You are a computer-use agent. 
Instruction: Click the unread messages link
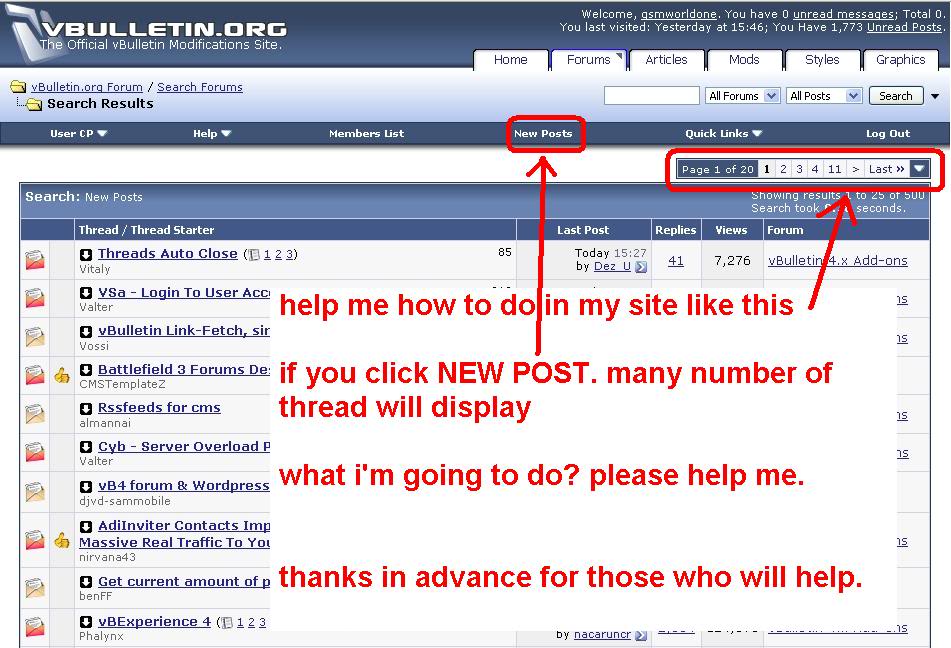click(844, 14)
